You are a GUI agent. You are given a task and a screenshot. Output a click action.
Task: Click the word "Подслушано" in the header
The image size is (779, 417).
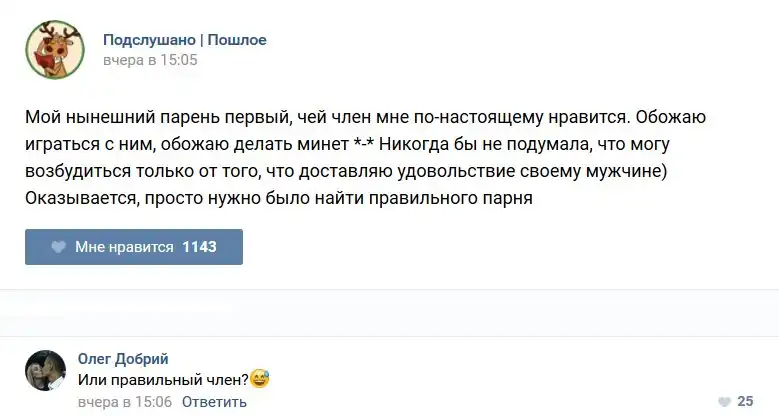click(x=149, y=40)
